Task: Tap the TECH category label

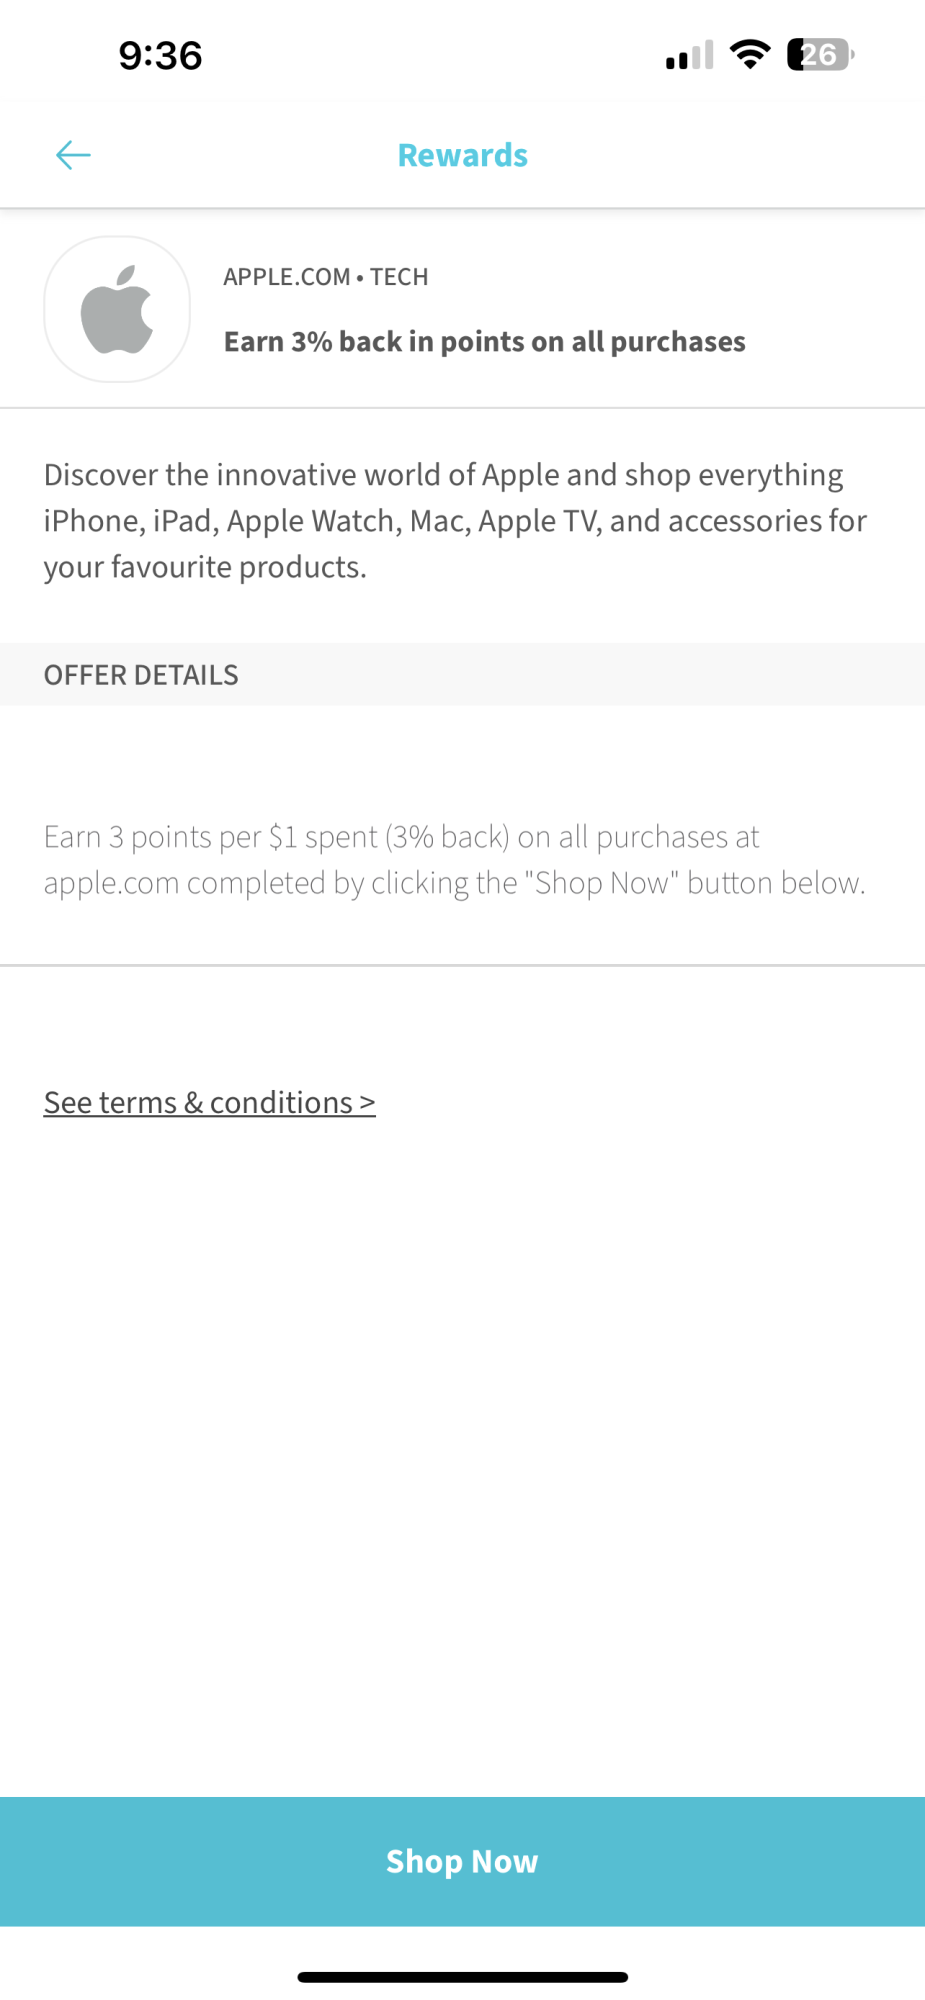Action: point(399,277)
